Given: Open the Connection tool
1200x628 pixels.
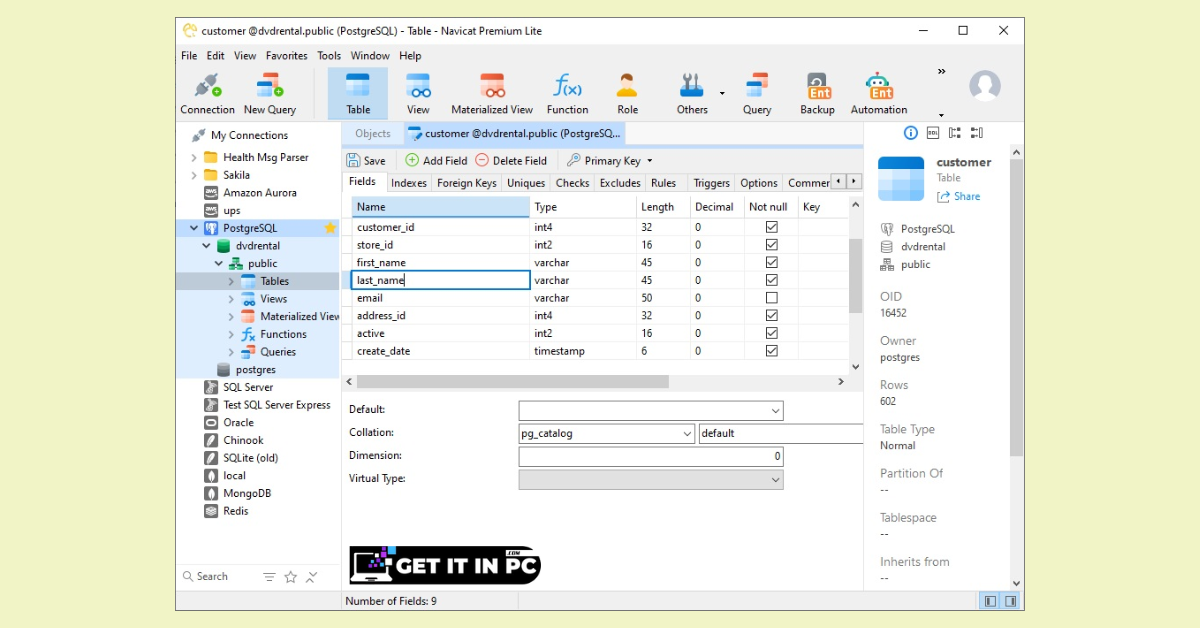Looking at the screenshot, I should (x=207, y=94).
